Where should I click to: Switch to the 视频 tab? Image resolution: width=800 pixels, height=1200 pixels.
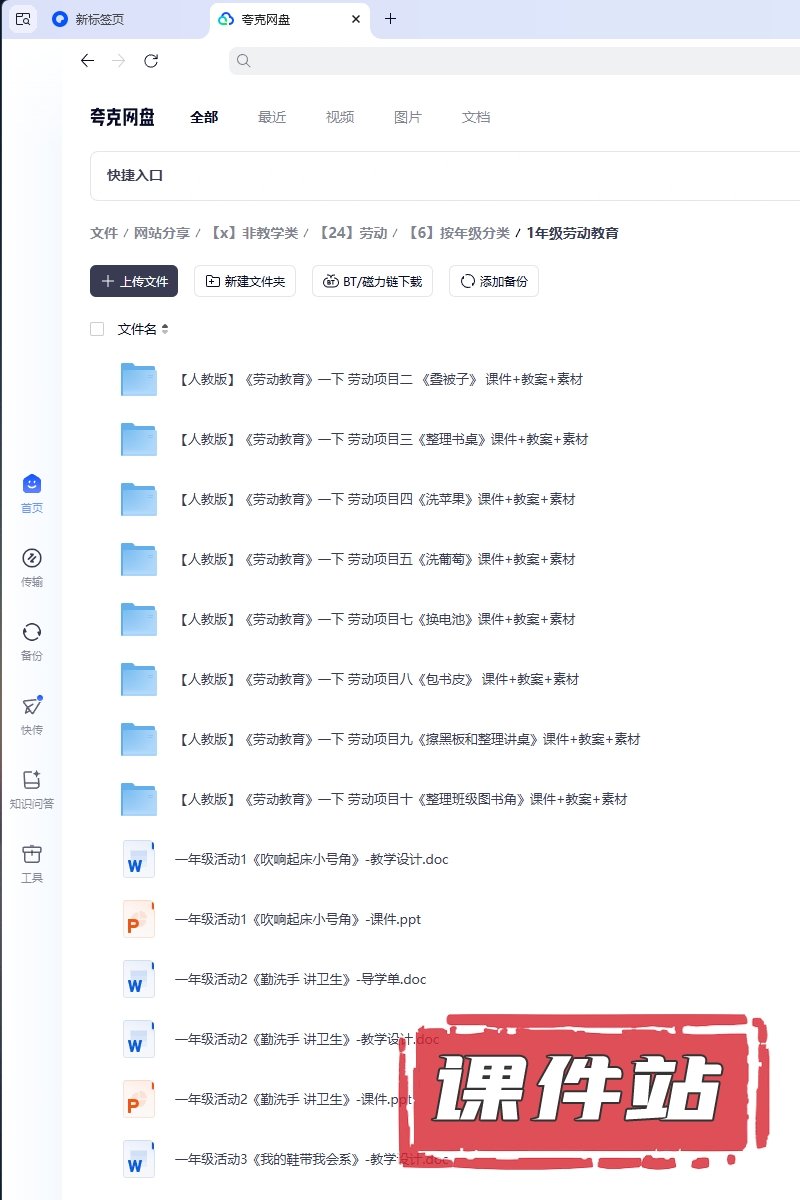tap(340, 117)
